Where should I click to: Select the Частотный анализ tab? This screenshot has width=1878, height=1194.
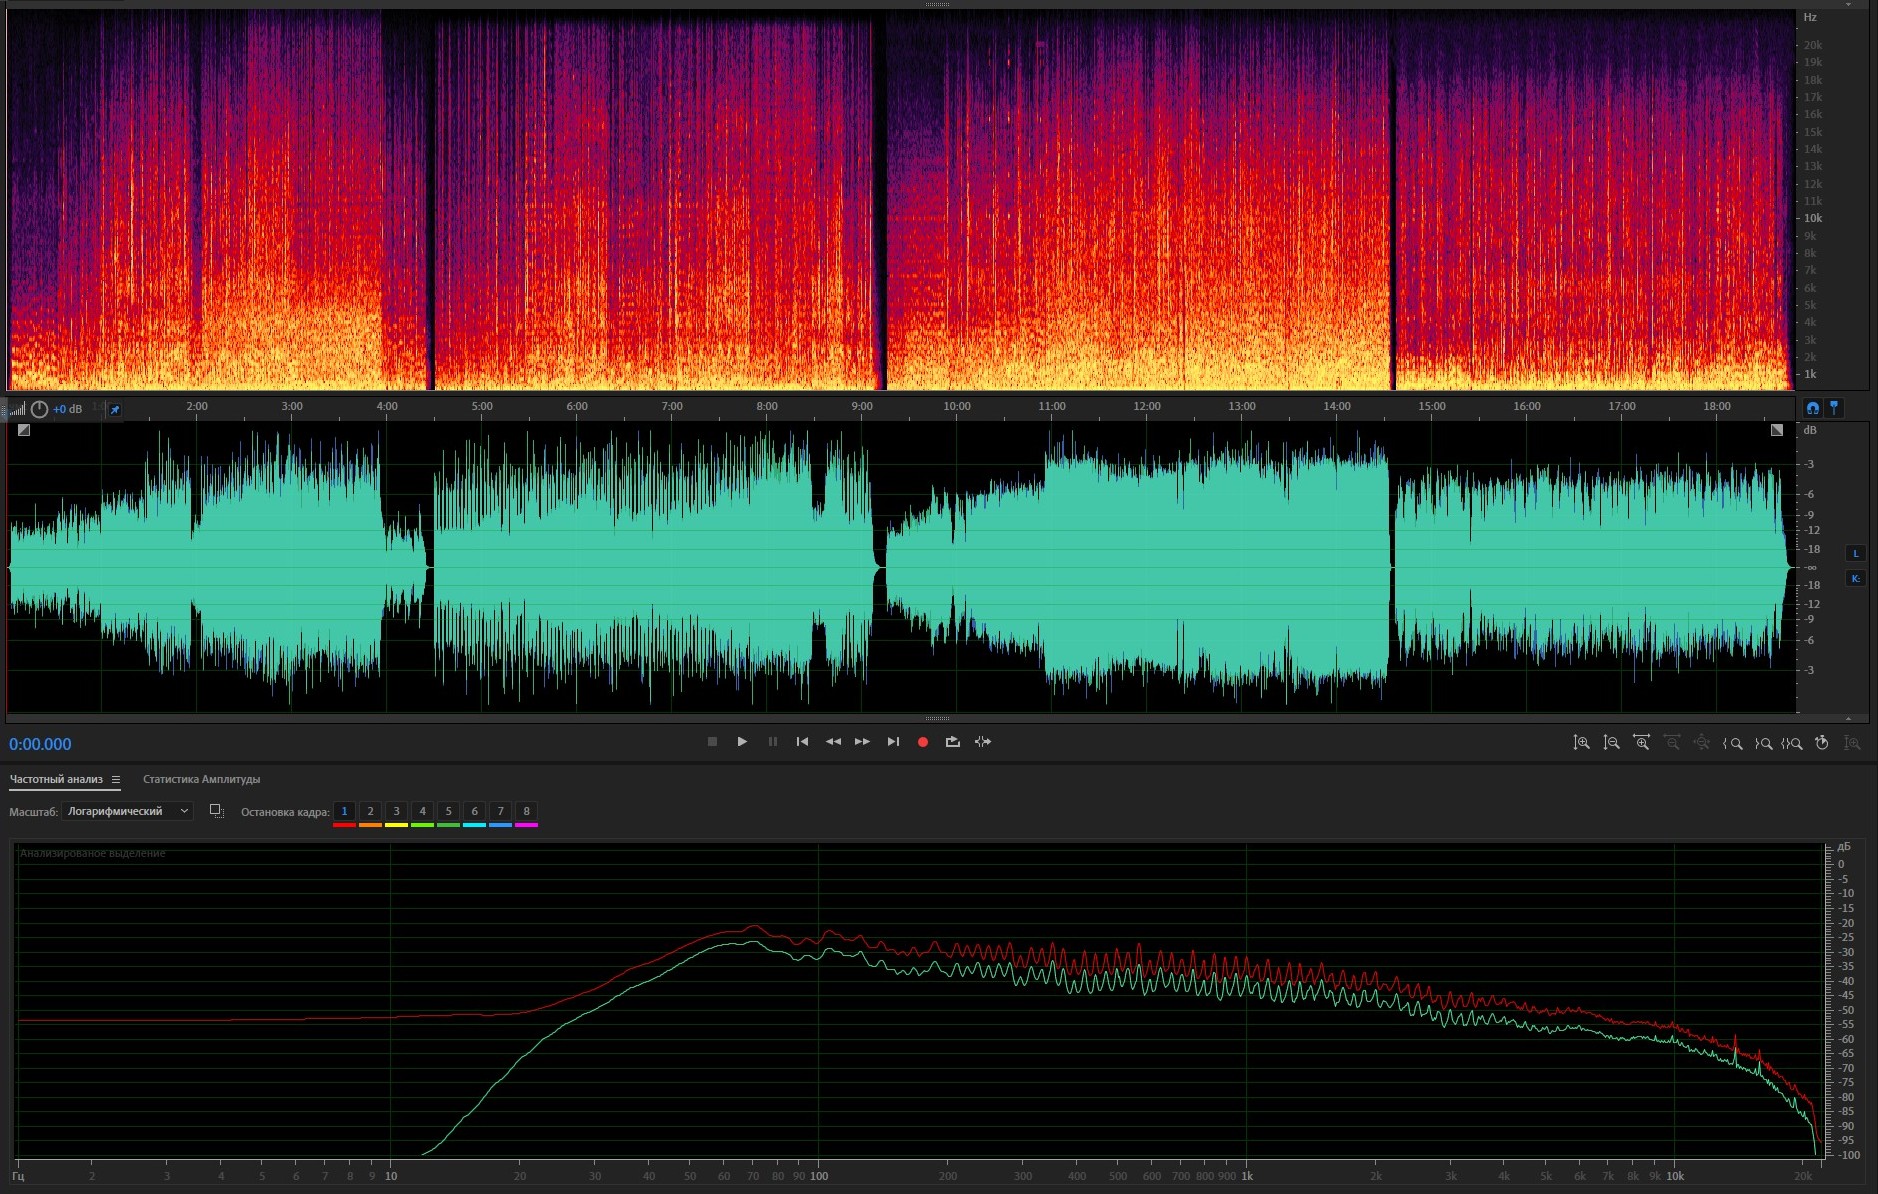click(x=56, y=779)
